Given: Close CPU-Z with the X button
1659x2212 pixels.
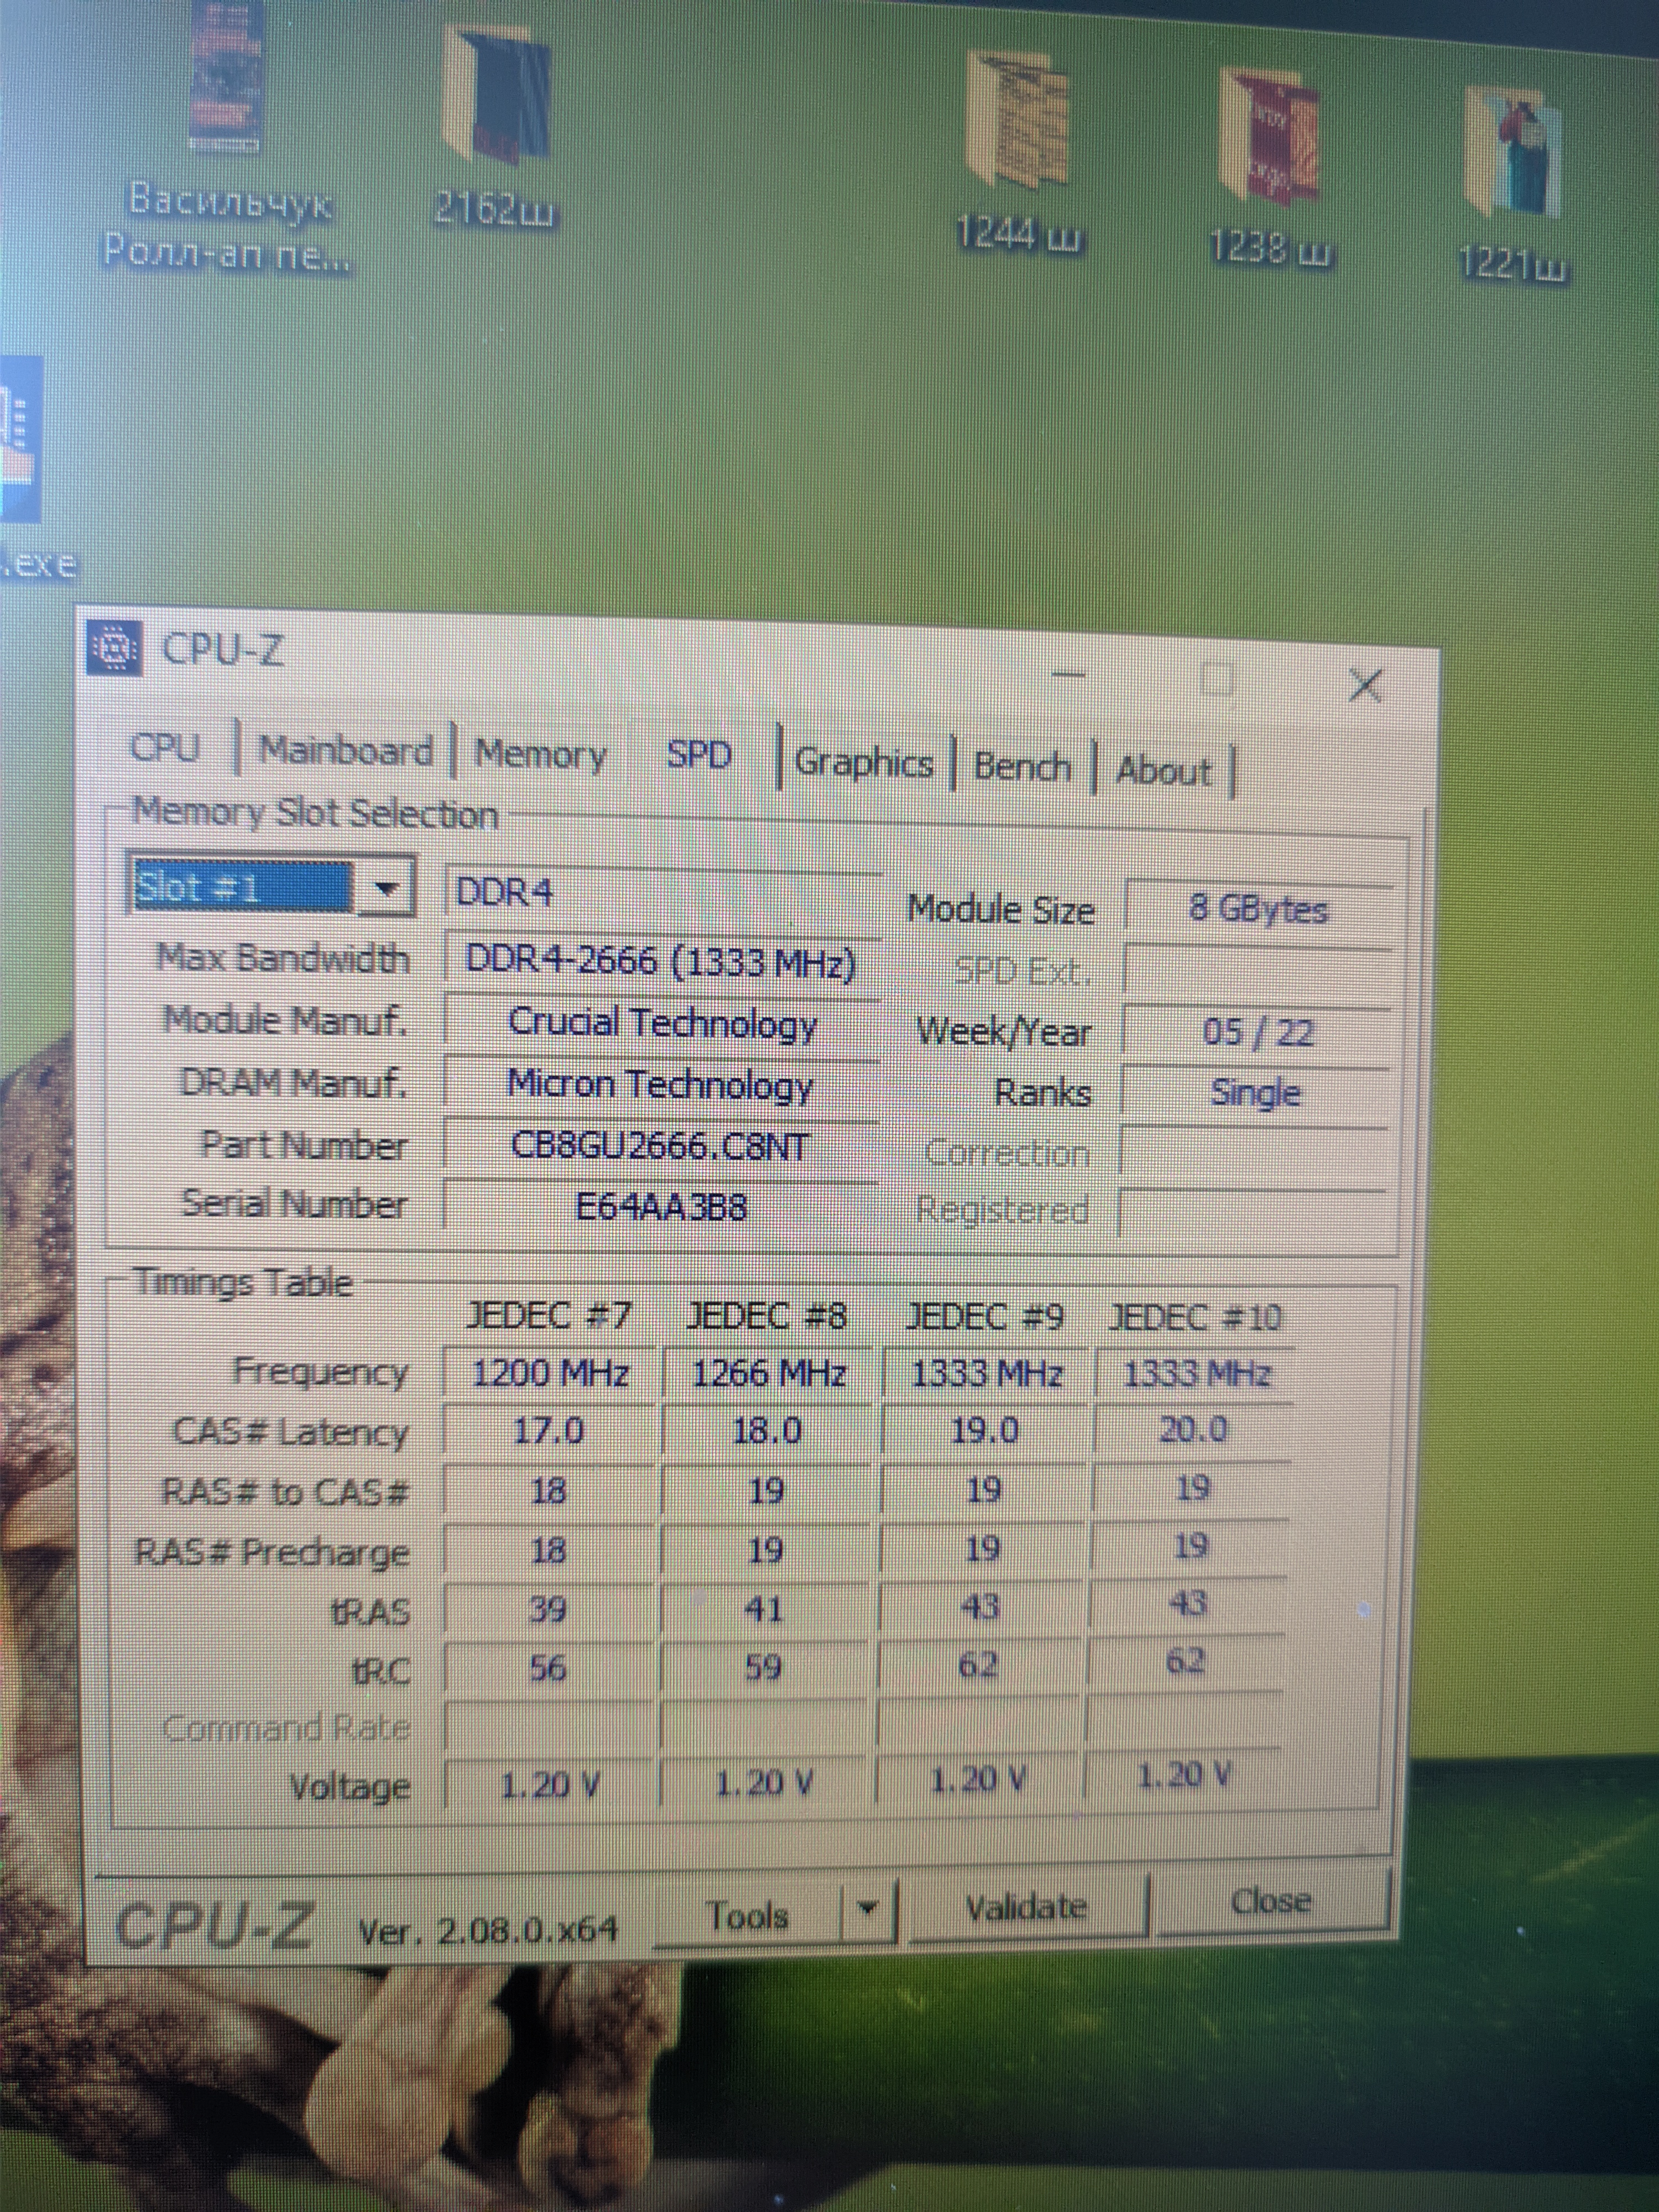Looking at the screenshot, I should [1365, 685].
